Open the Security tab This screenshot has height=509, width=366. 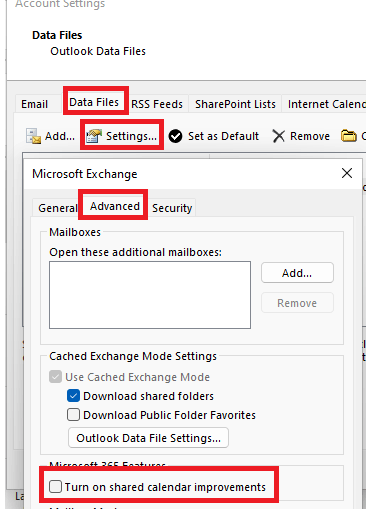(x=172, y=208)
